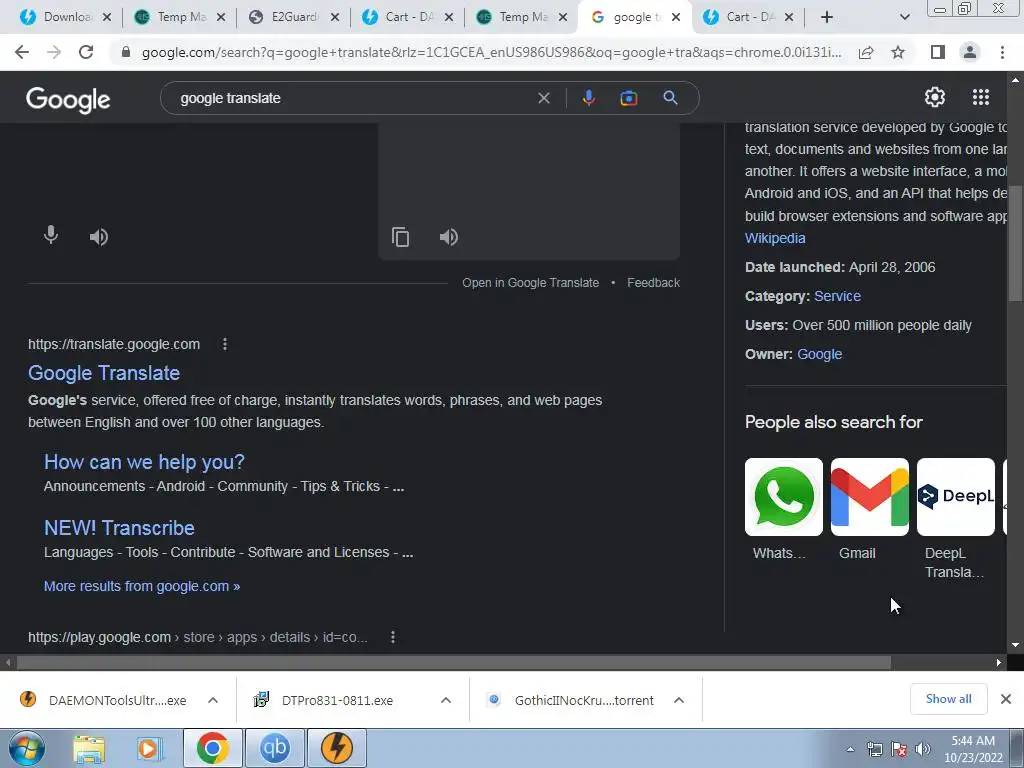The image size is (1024, 768).
Task: Open the GothicIINocKru torrent download
Action: tap(584, 700)
